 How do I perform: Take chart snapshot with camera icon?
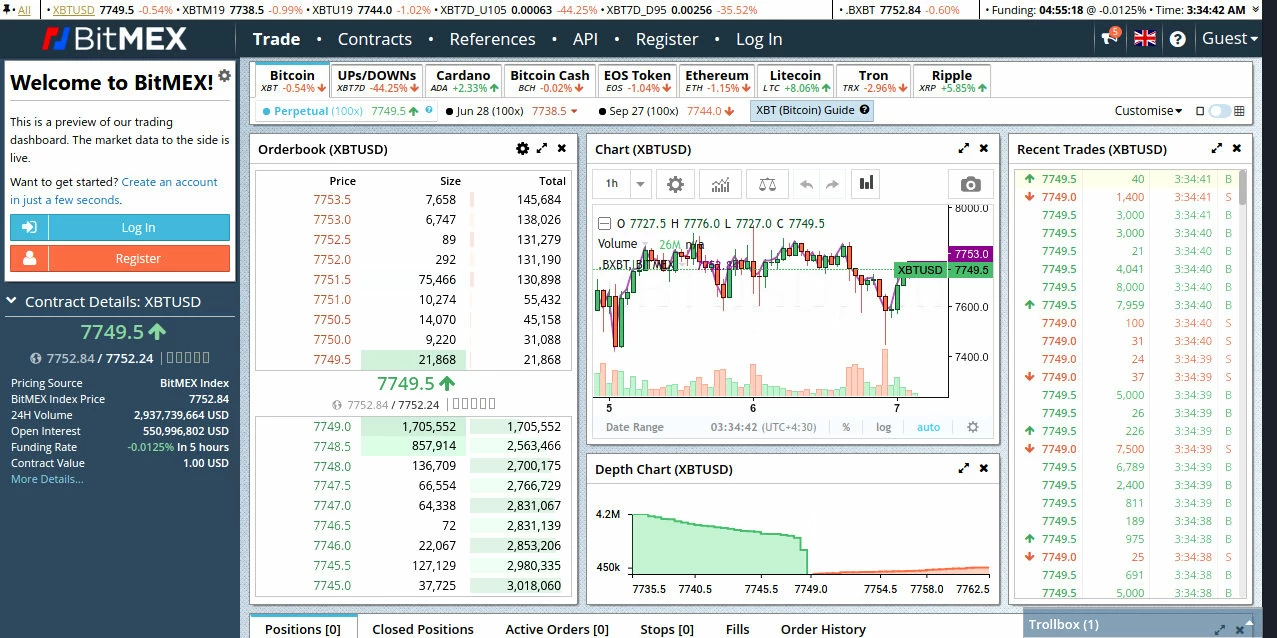[x=970, y=184]
